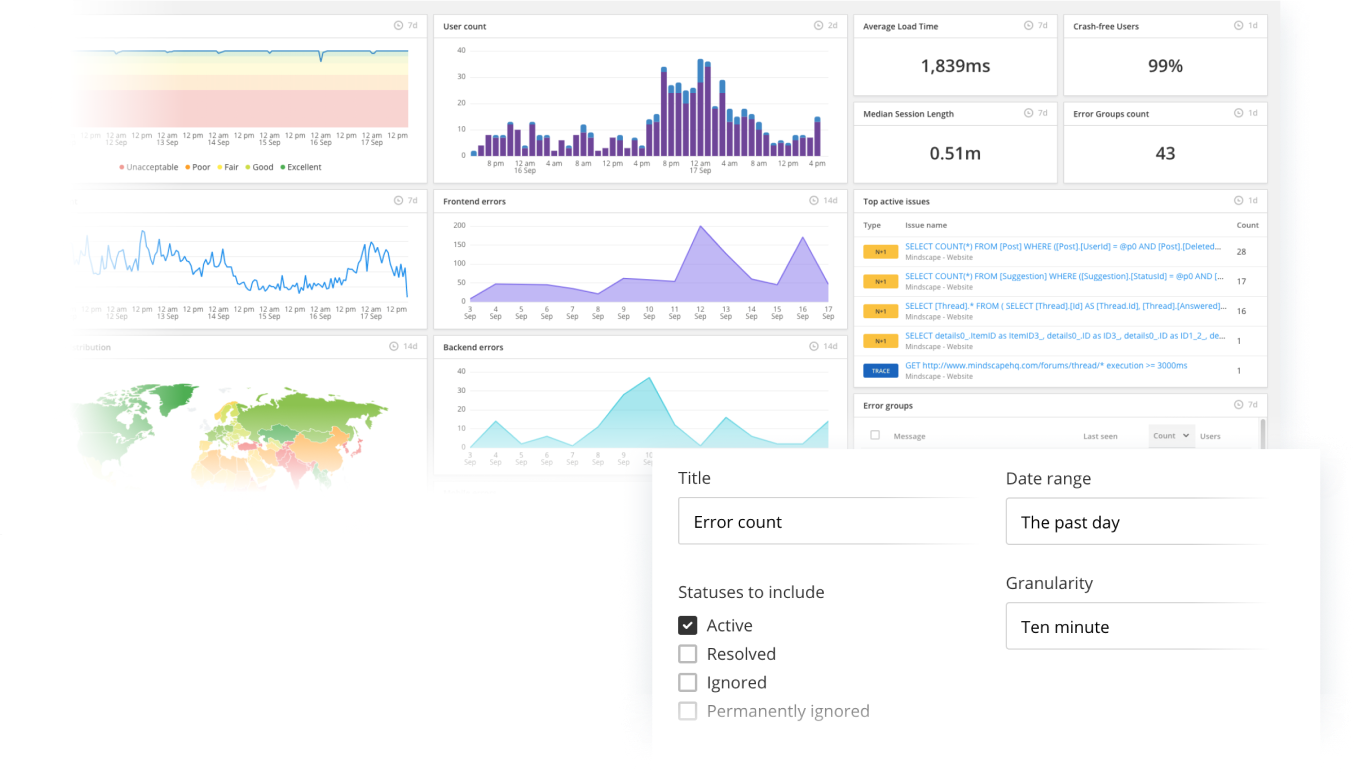Click the clock icon on Error Groups count tile
Image resolution: width=1371 pixels, height=774 pixels.
tap(1239, 113)
